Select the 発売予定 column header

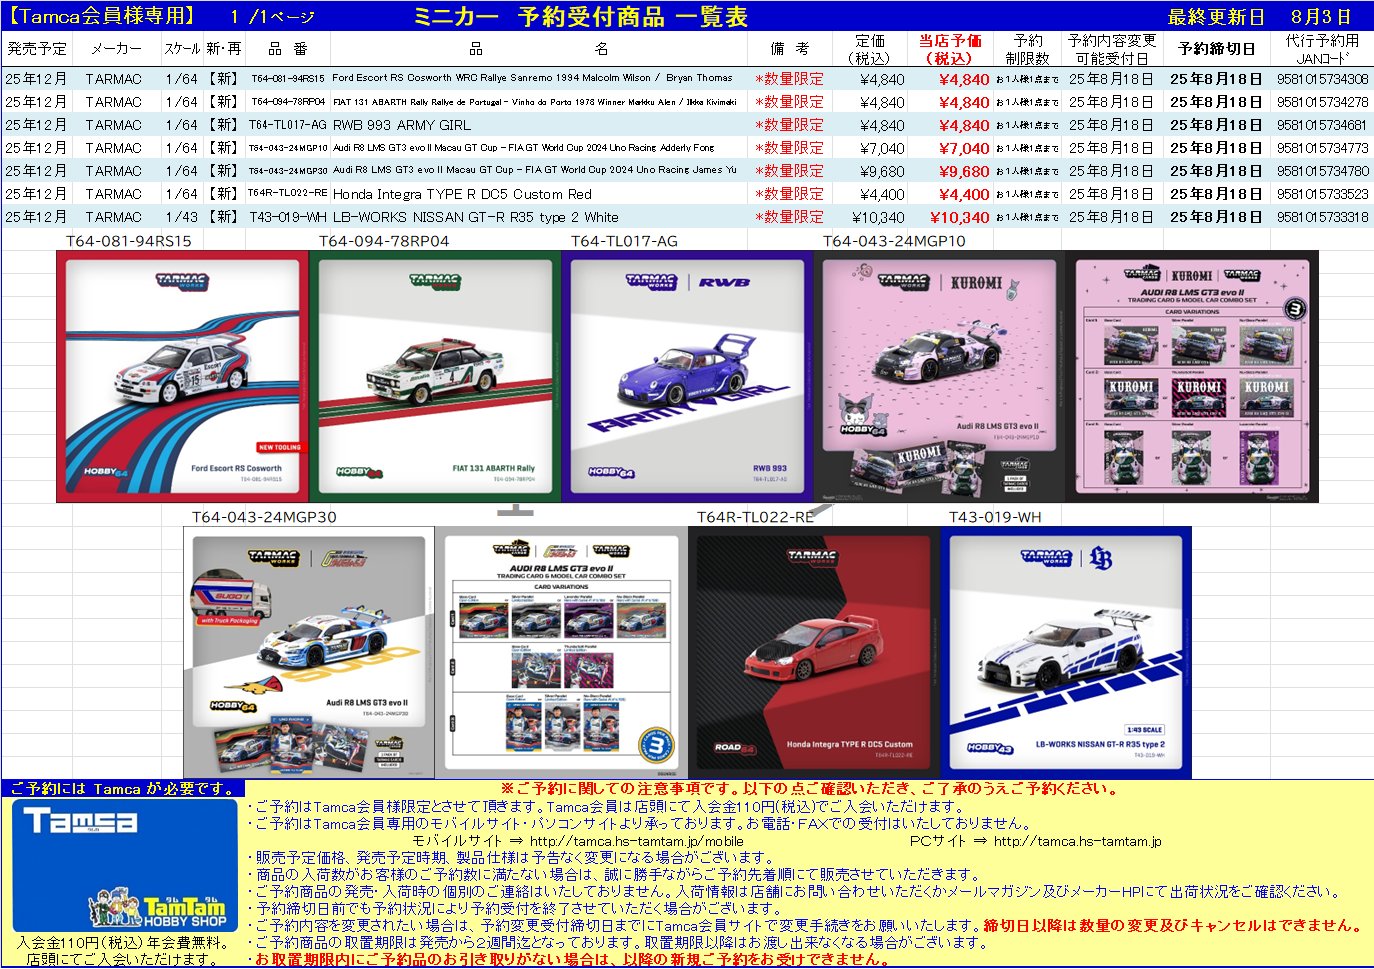(37, 48)
